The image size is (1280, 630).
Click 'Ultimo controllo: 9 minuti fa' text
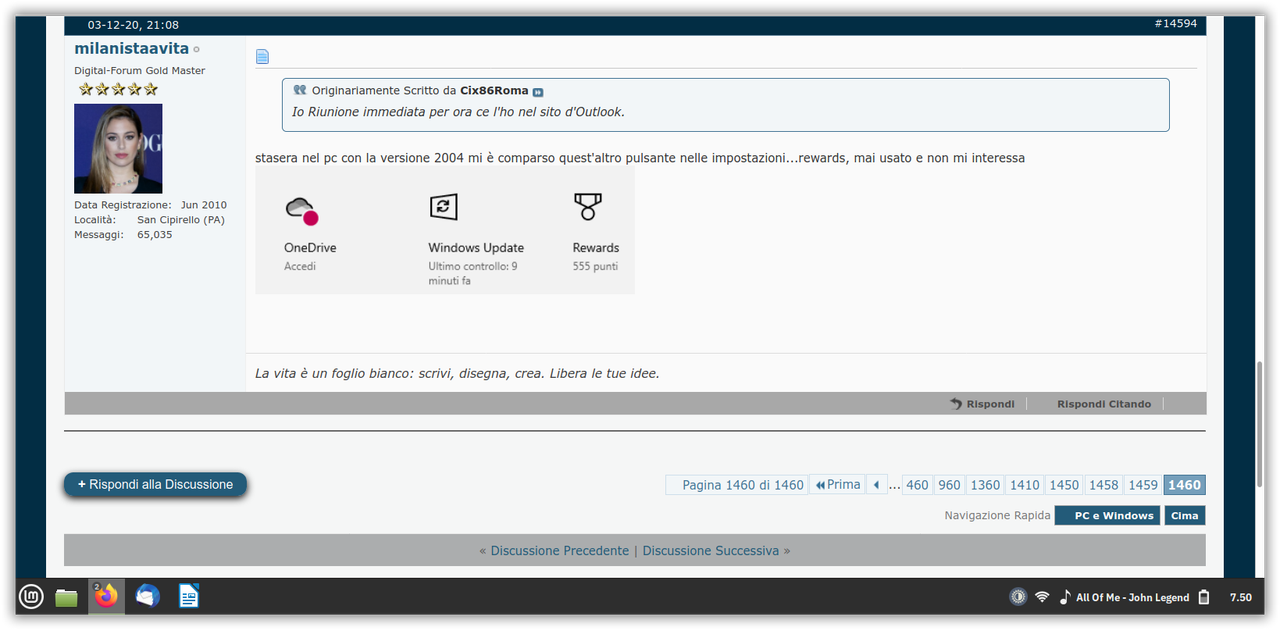[473, 274]
